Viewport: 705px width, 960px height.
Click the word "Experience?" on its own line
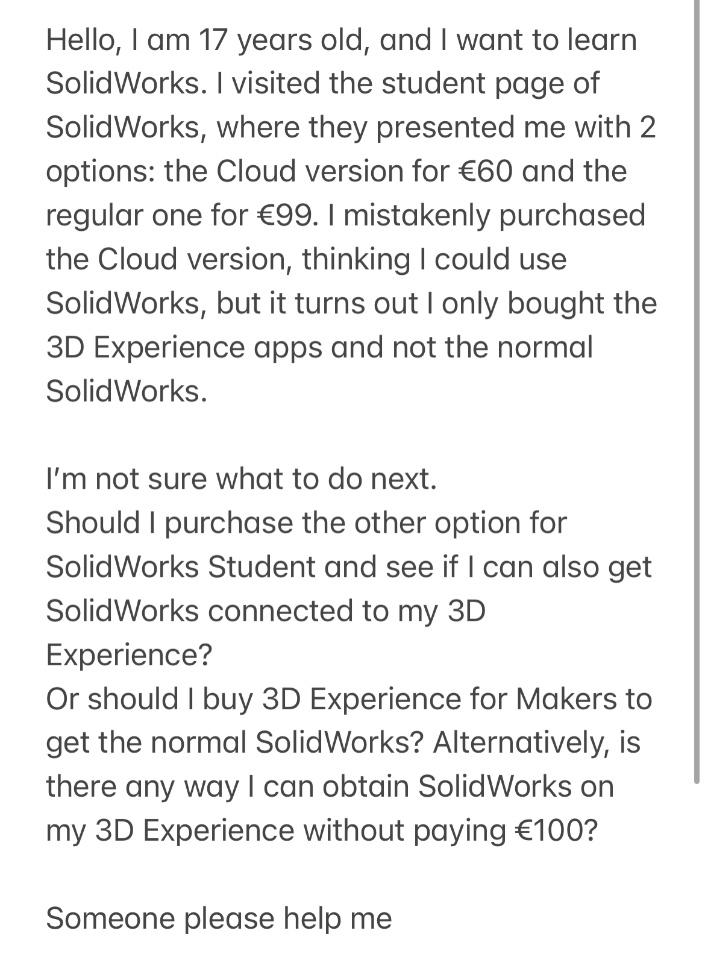(x=129, y=654)
